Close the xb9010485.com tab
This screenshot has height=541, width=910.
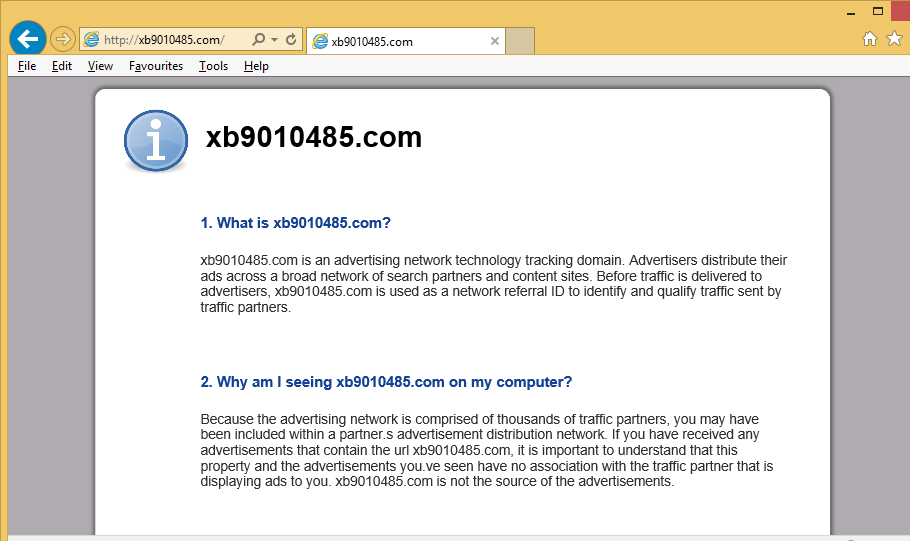coord(495,41)
